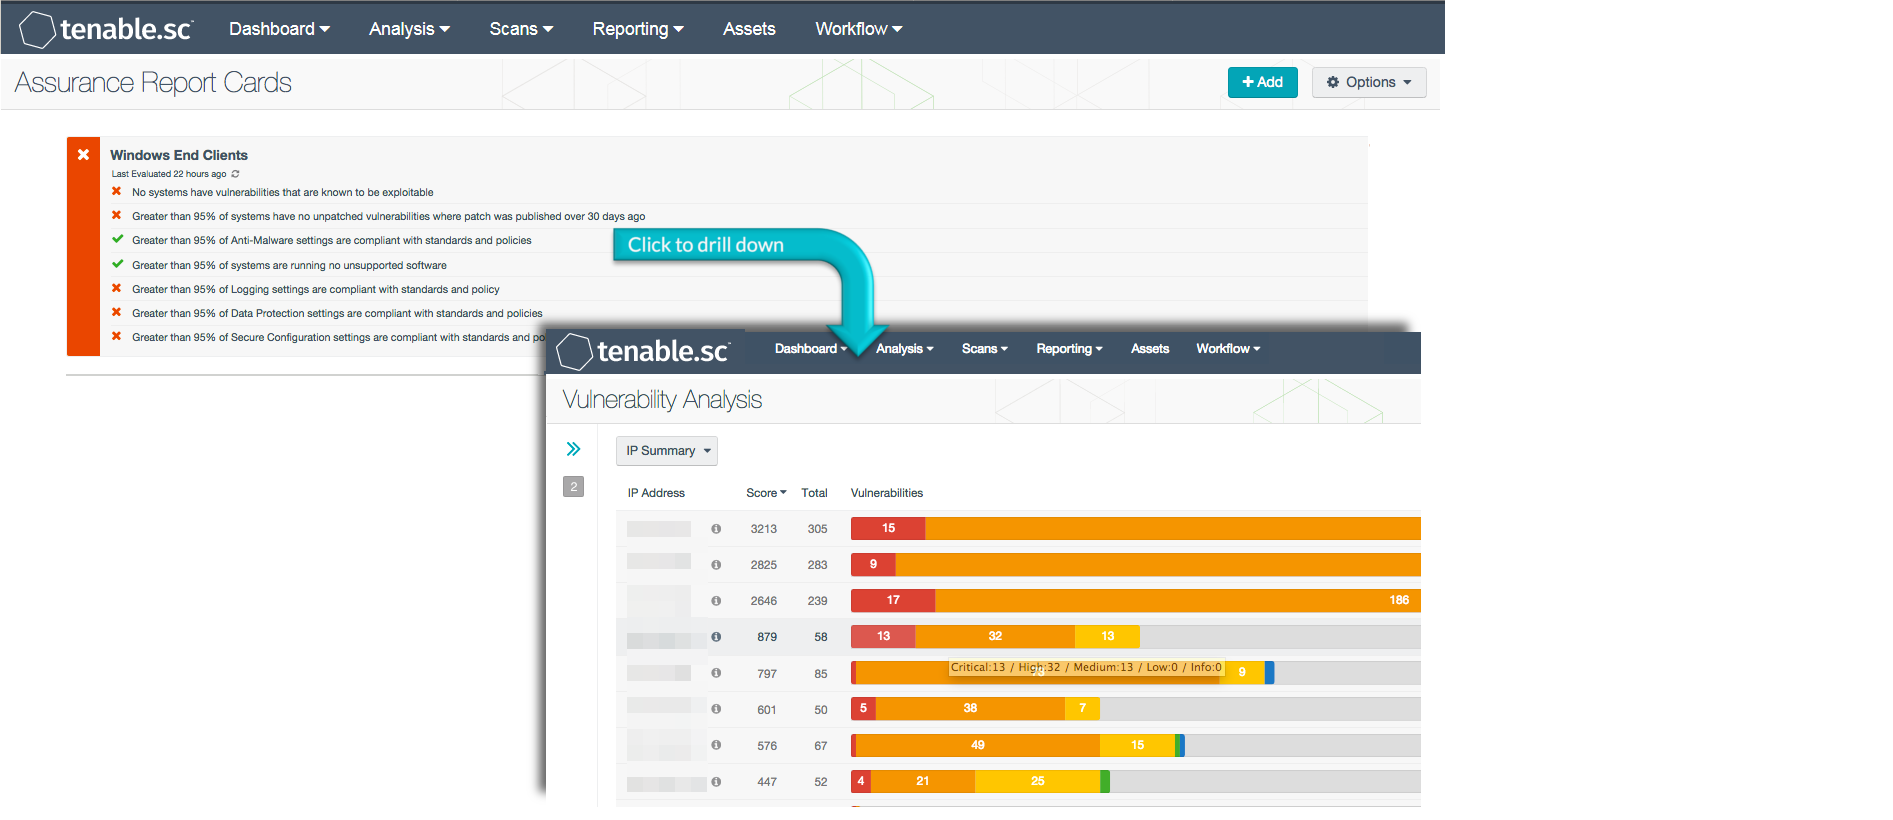
Task: Drill into the Data Protection settings compliant policy
Action: [337, 313]
